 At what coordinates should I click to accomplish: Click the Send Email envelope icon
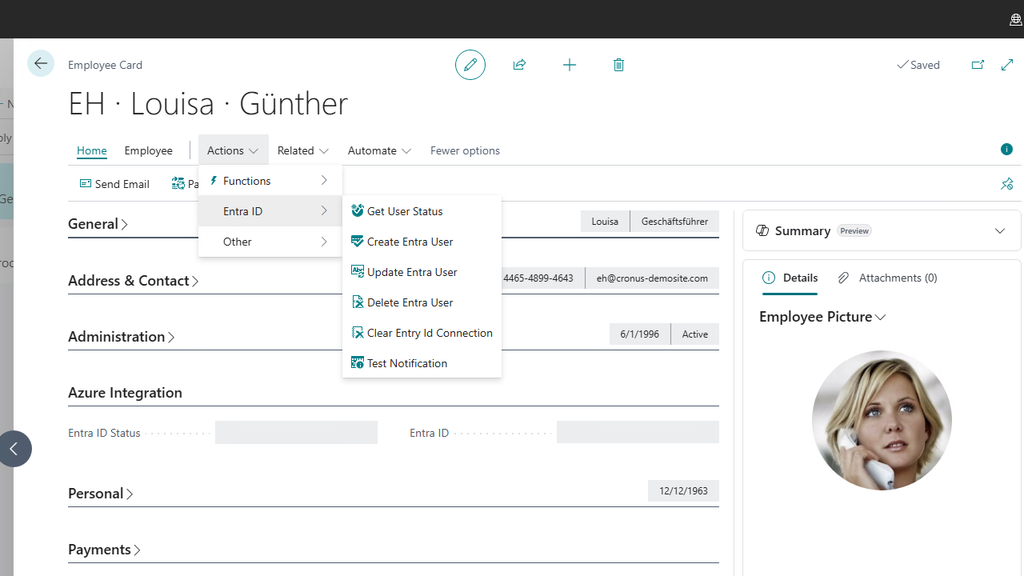[86, 184]
